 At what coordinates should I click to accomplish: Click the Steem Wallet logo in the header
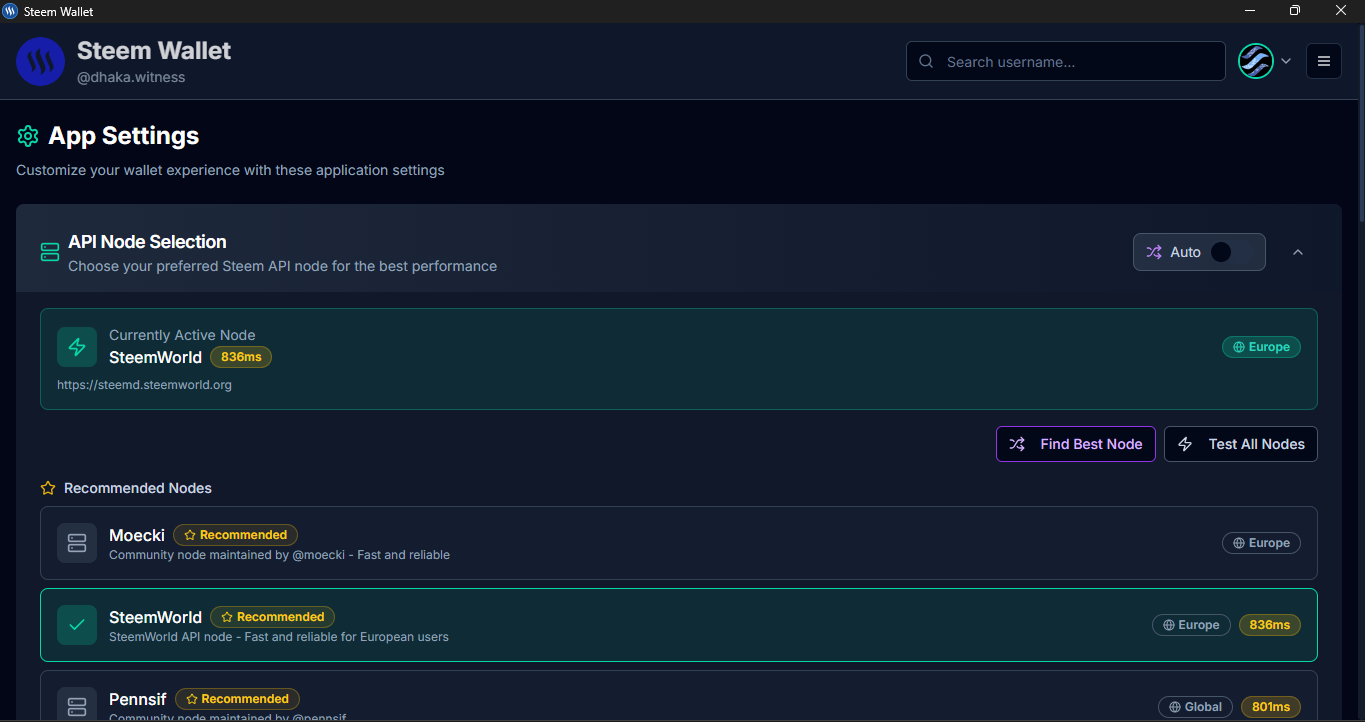click(41, 62)
